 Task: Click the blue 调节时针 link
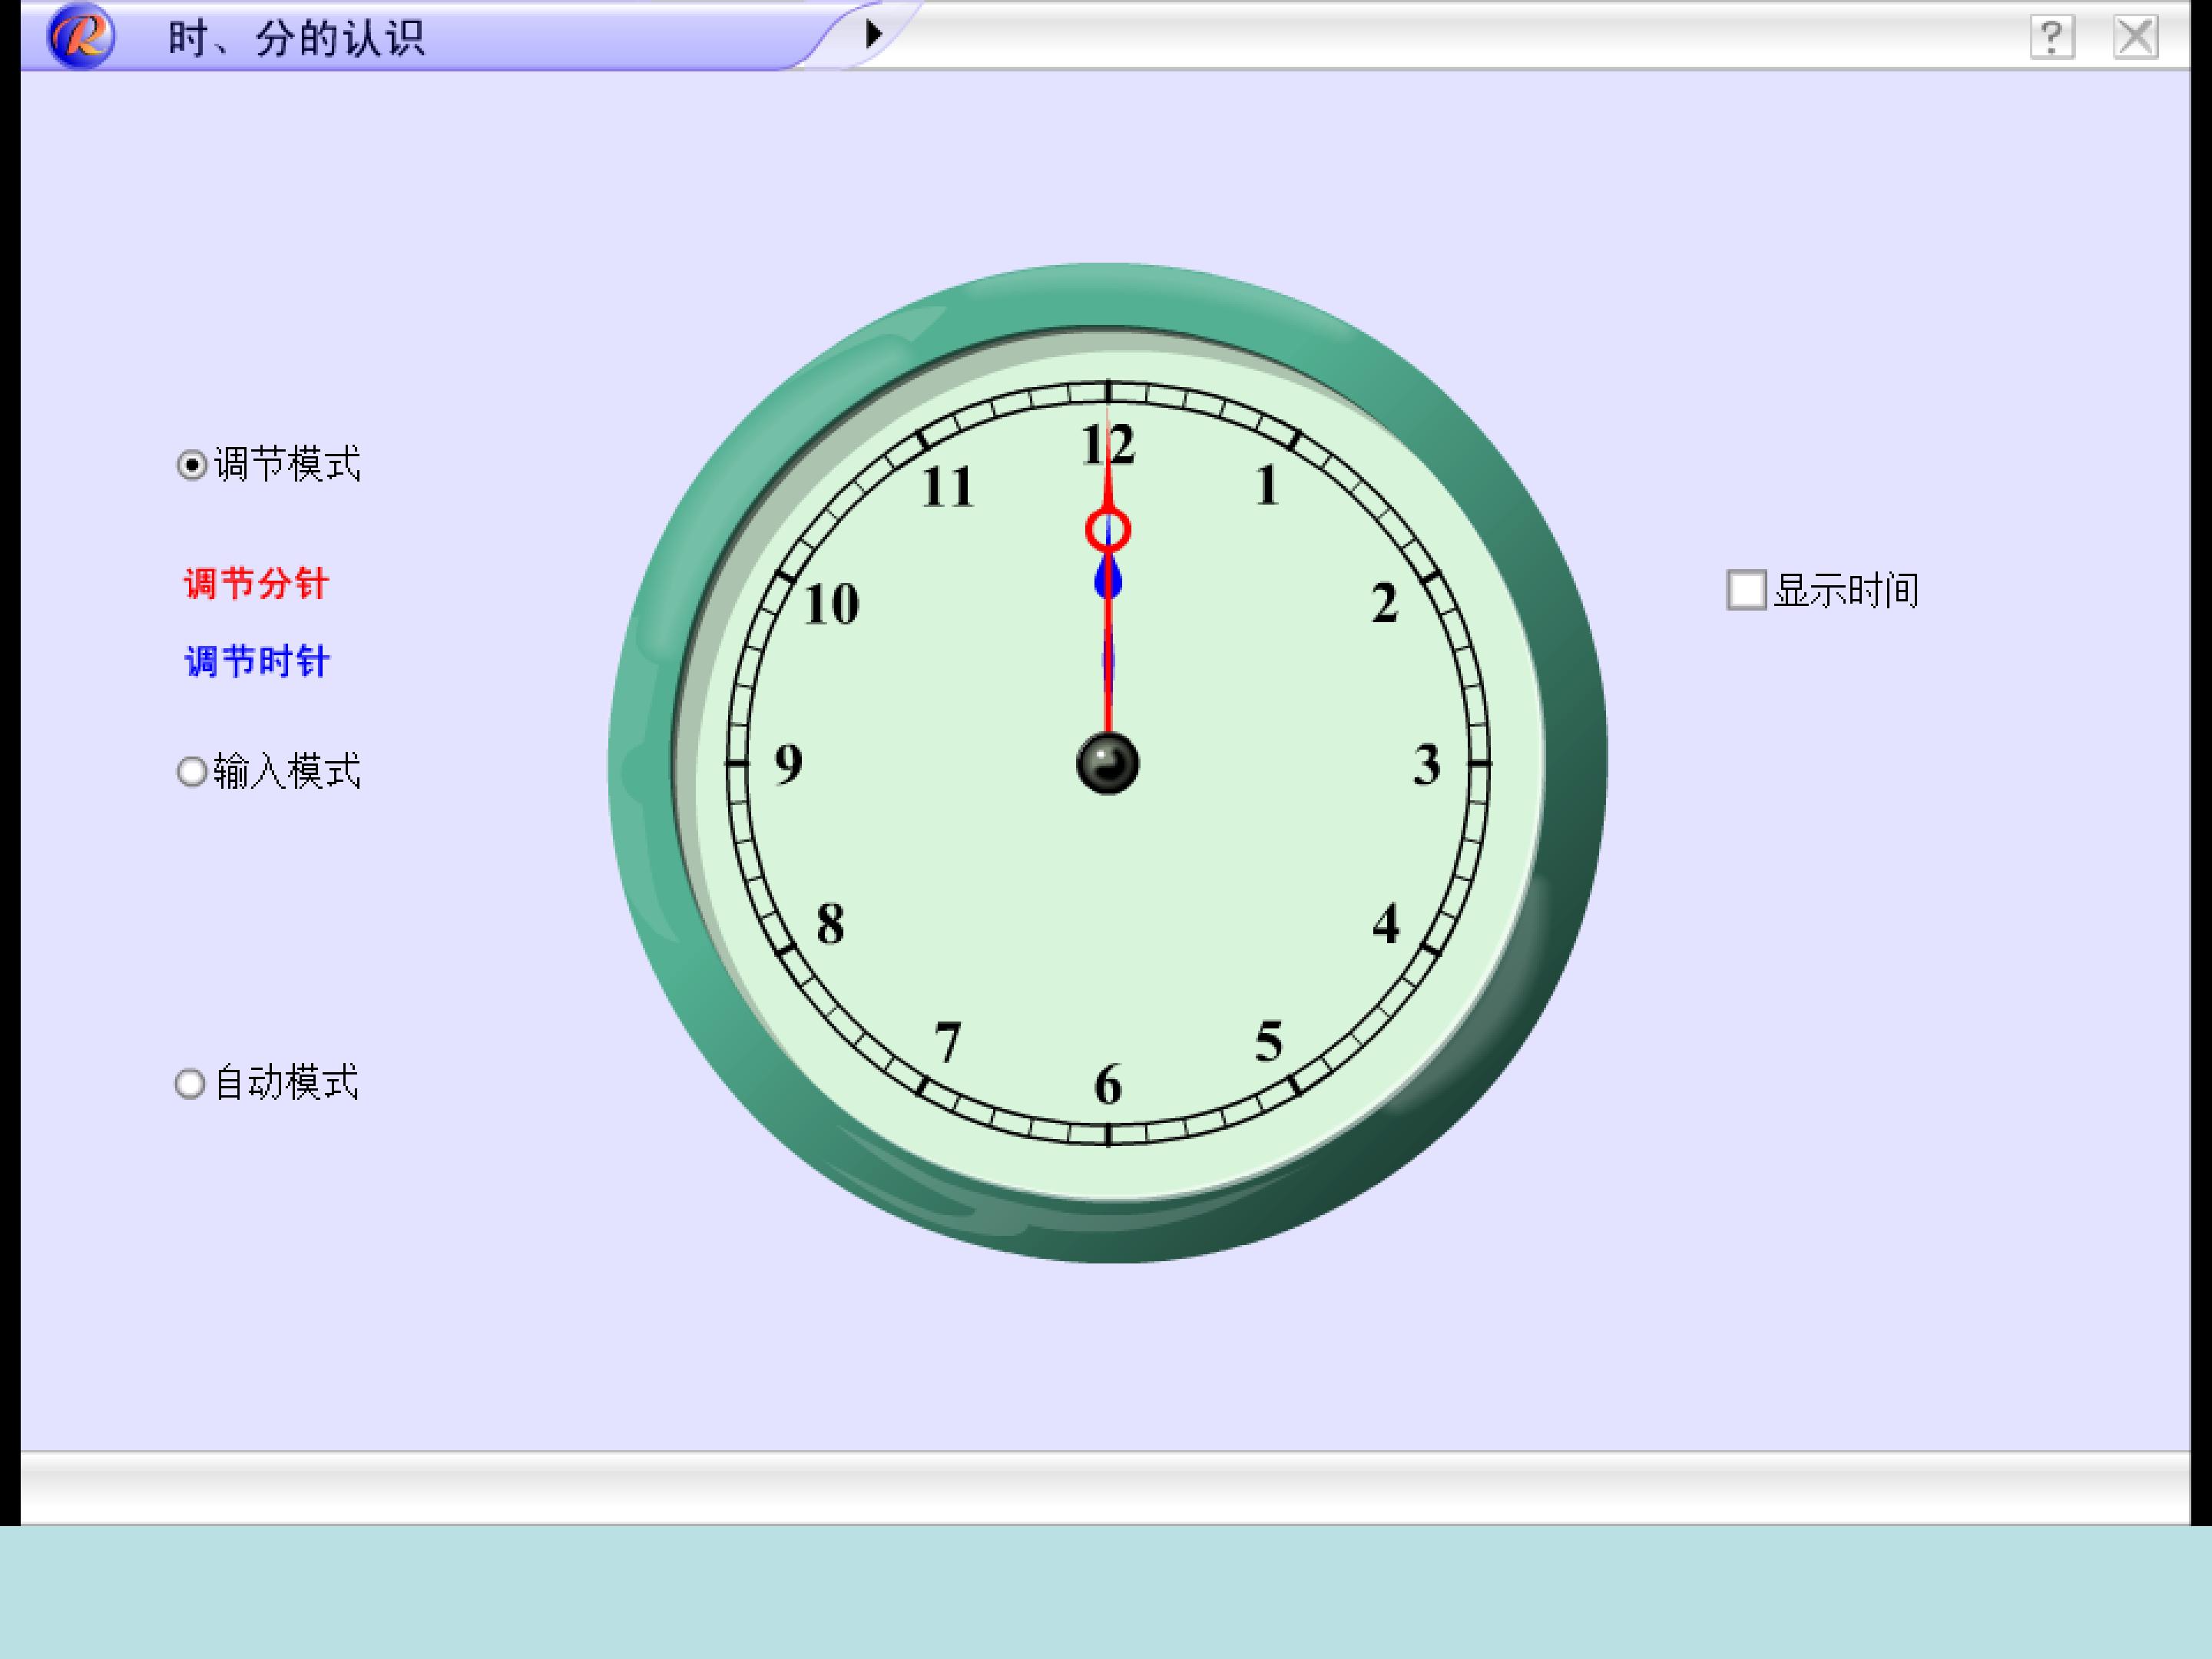coord(257,661)
